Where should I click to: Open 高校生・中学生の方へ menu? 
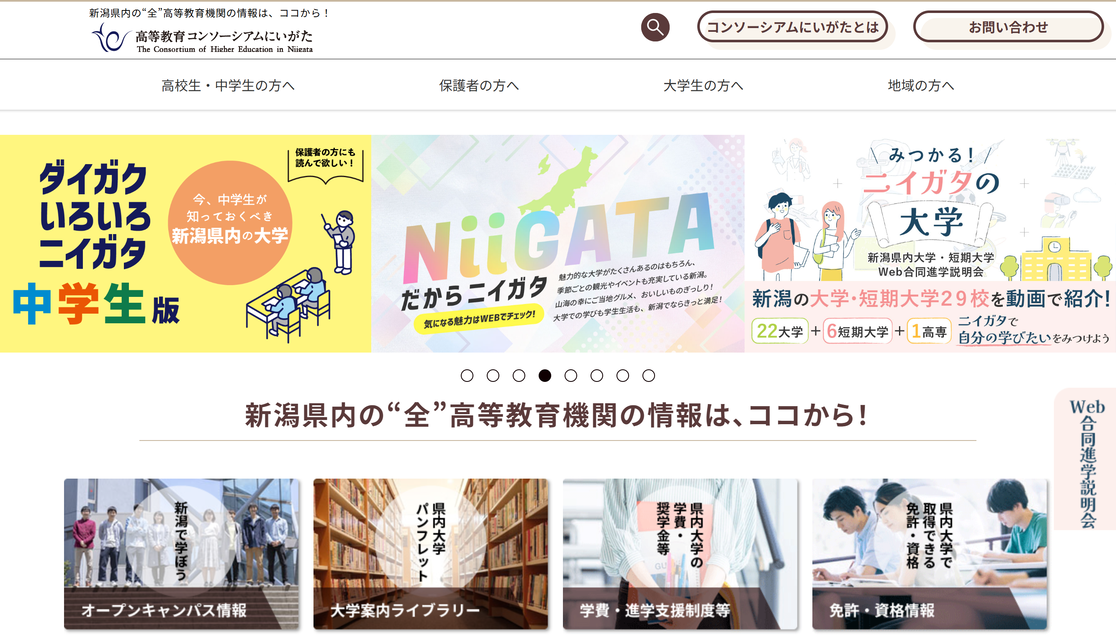(x=228, y=85)
